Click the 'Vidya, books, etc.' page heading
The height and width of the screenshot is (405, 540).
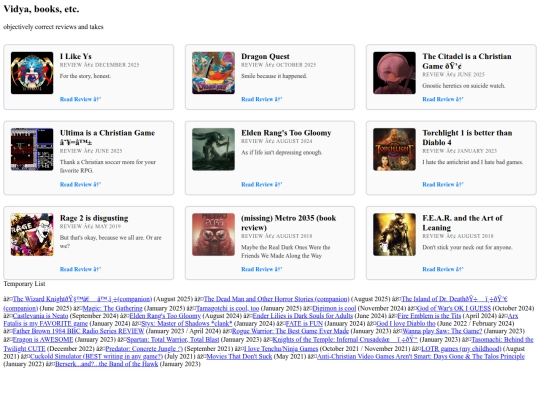point(41,9)
